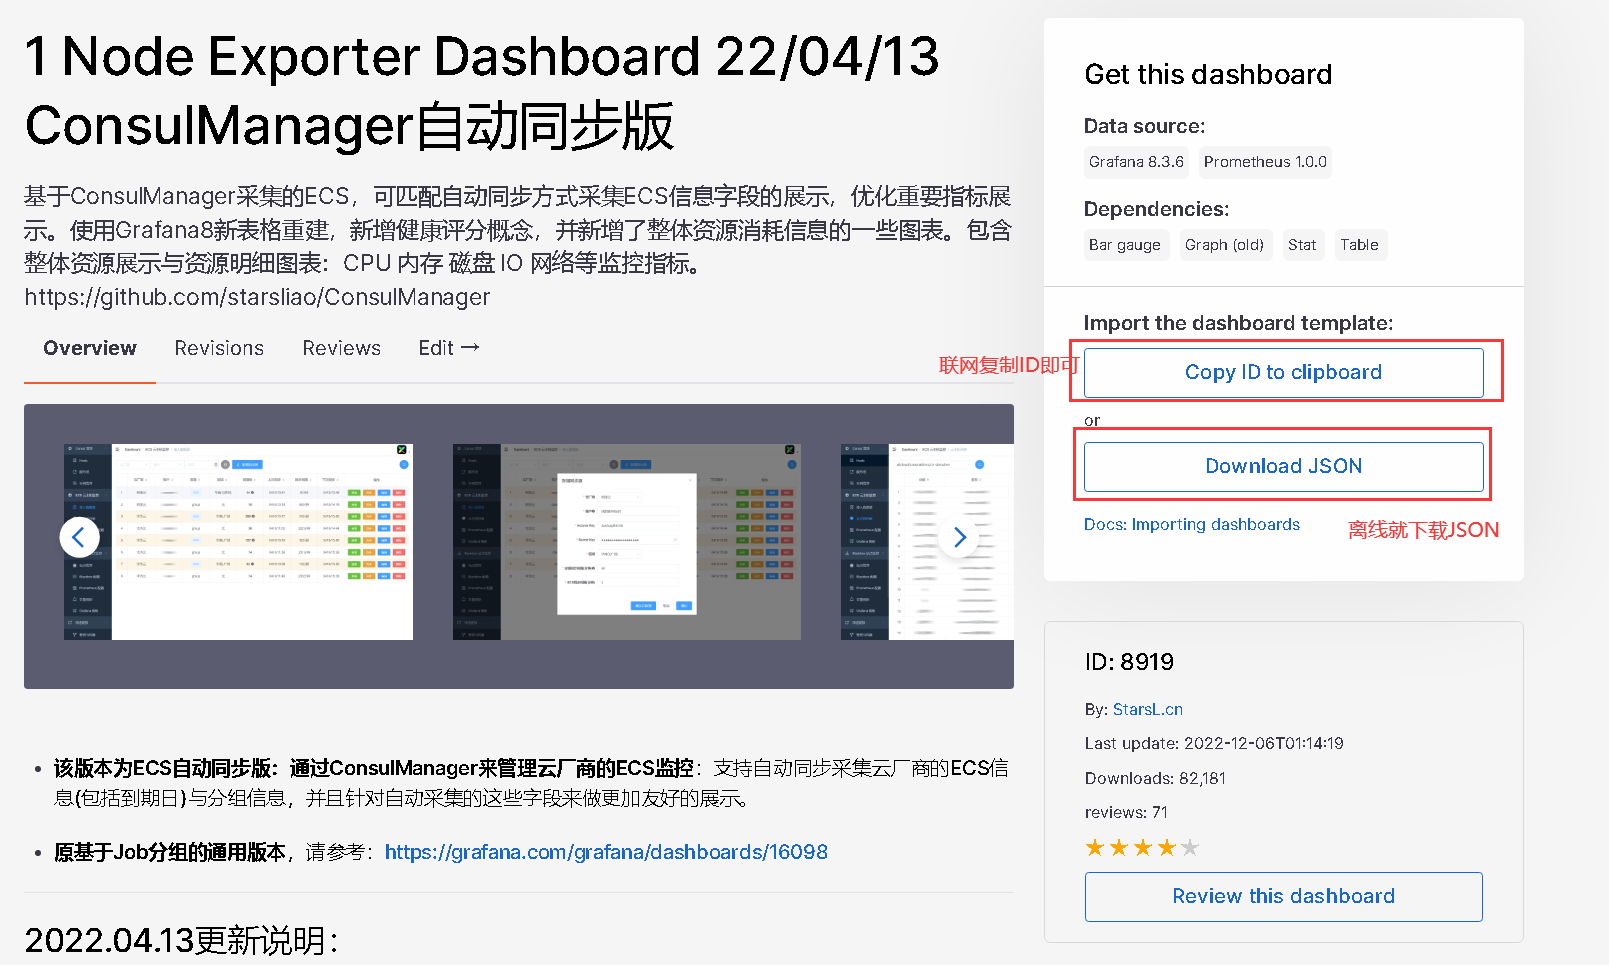Click the 'Get this dashboard' heading
The image size is (1609, 965).
pyautogui.click(x=1208, y=74)
